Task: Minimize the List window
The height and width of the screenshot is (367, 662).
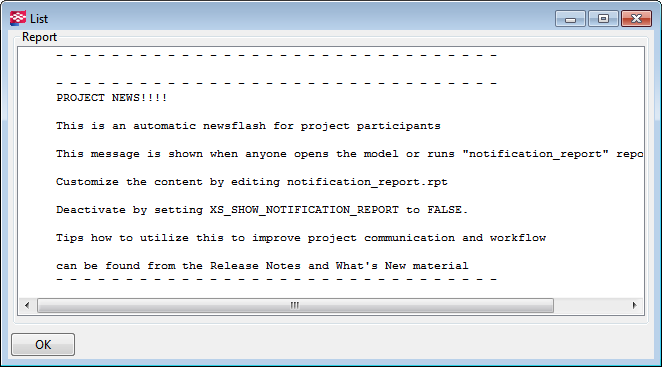Action: [570, 19]
